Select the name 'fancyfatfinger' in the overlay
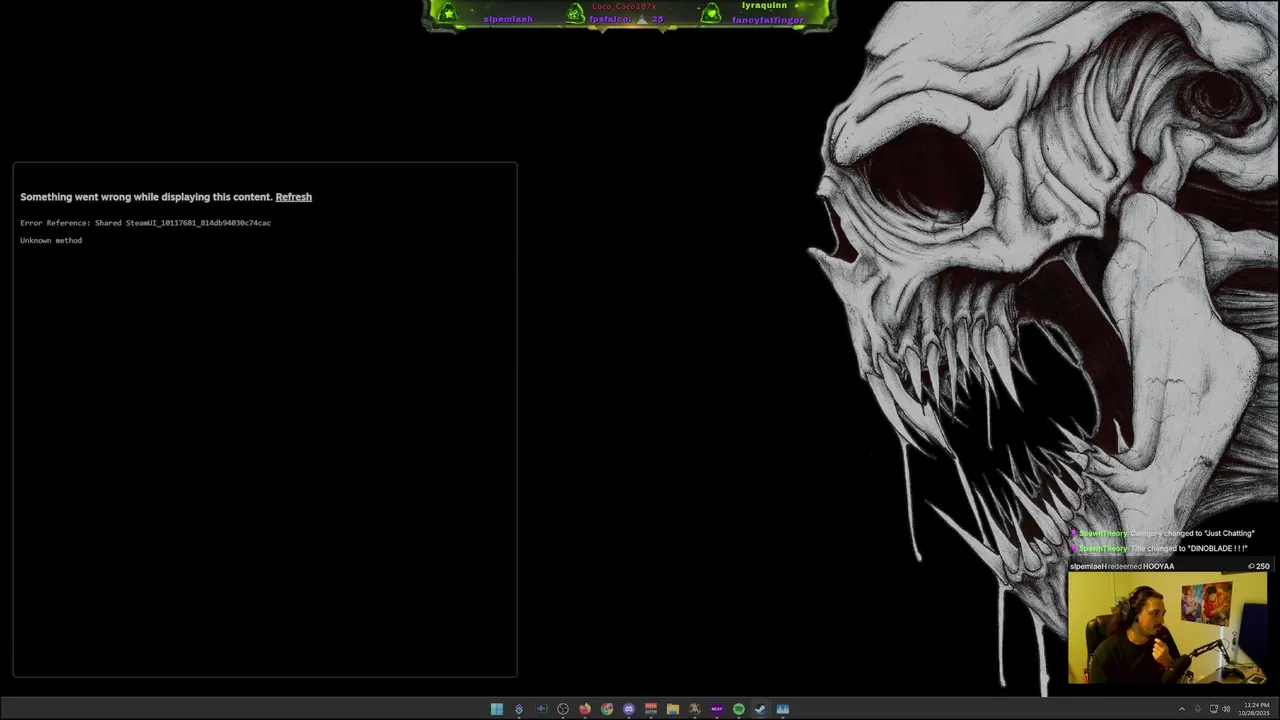This screenshot has width=1280, height=720. pyautogui.click(x=768, y=20)
